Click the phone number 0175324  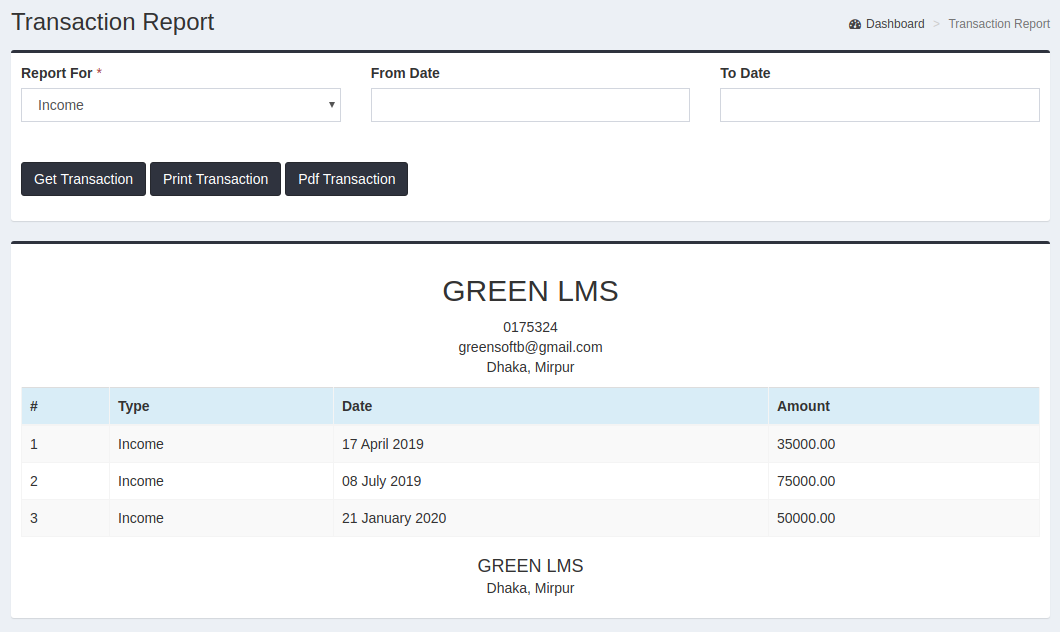click(530, 327)
